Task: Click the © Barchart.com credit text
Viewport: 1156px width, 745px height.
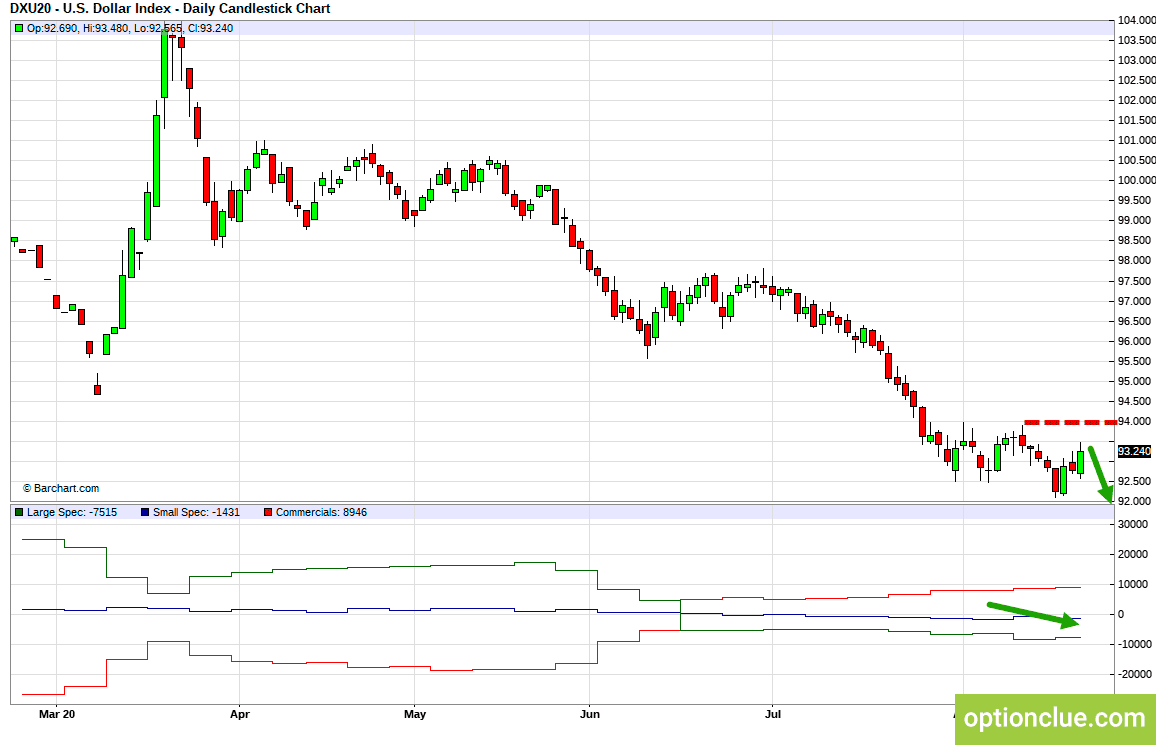Action: click(60, 489)
